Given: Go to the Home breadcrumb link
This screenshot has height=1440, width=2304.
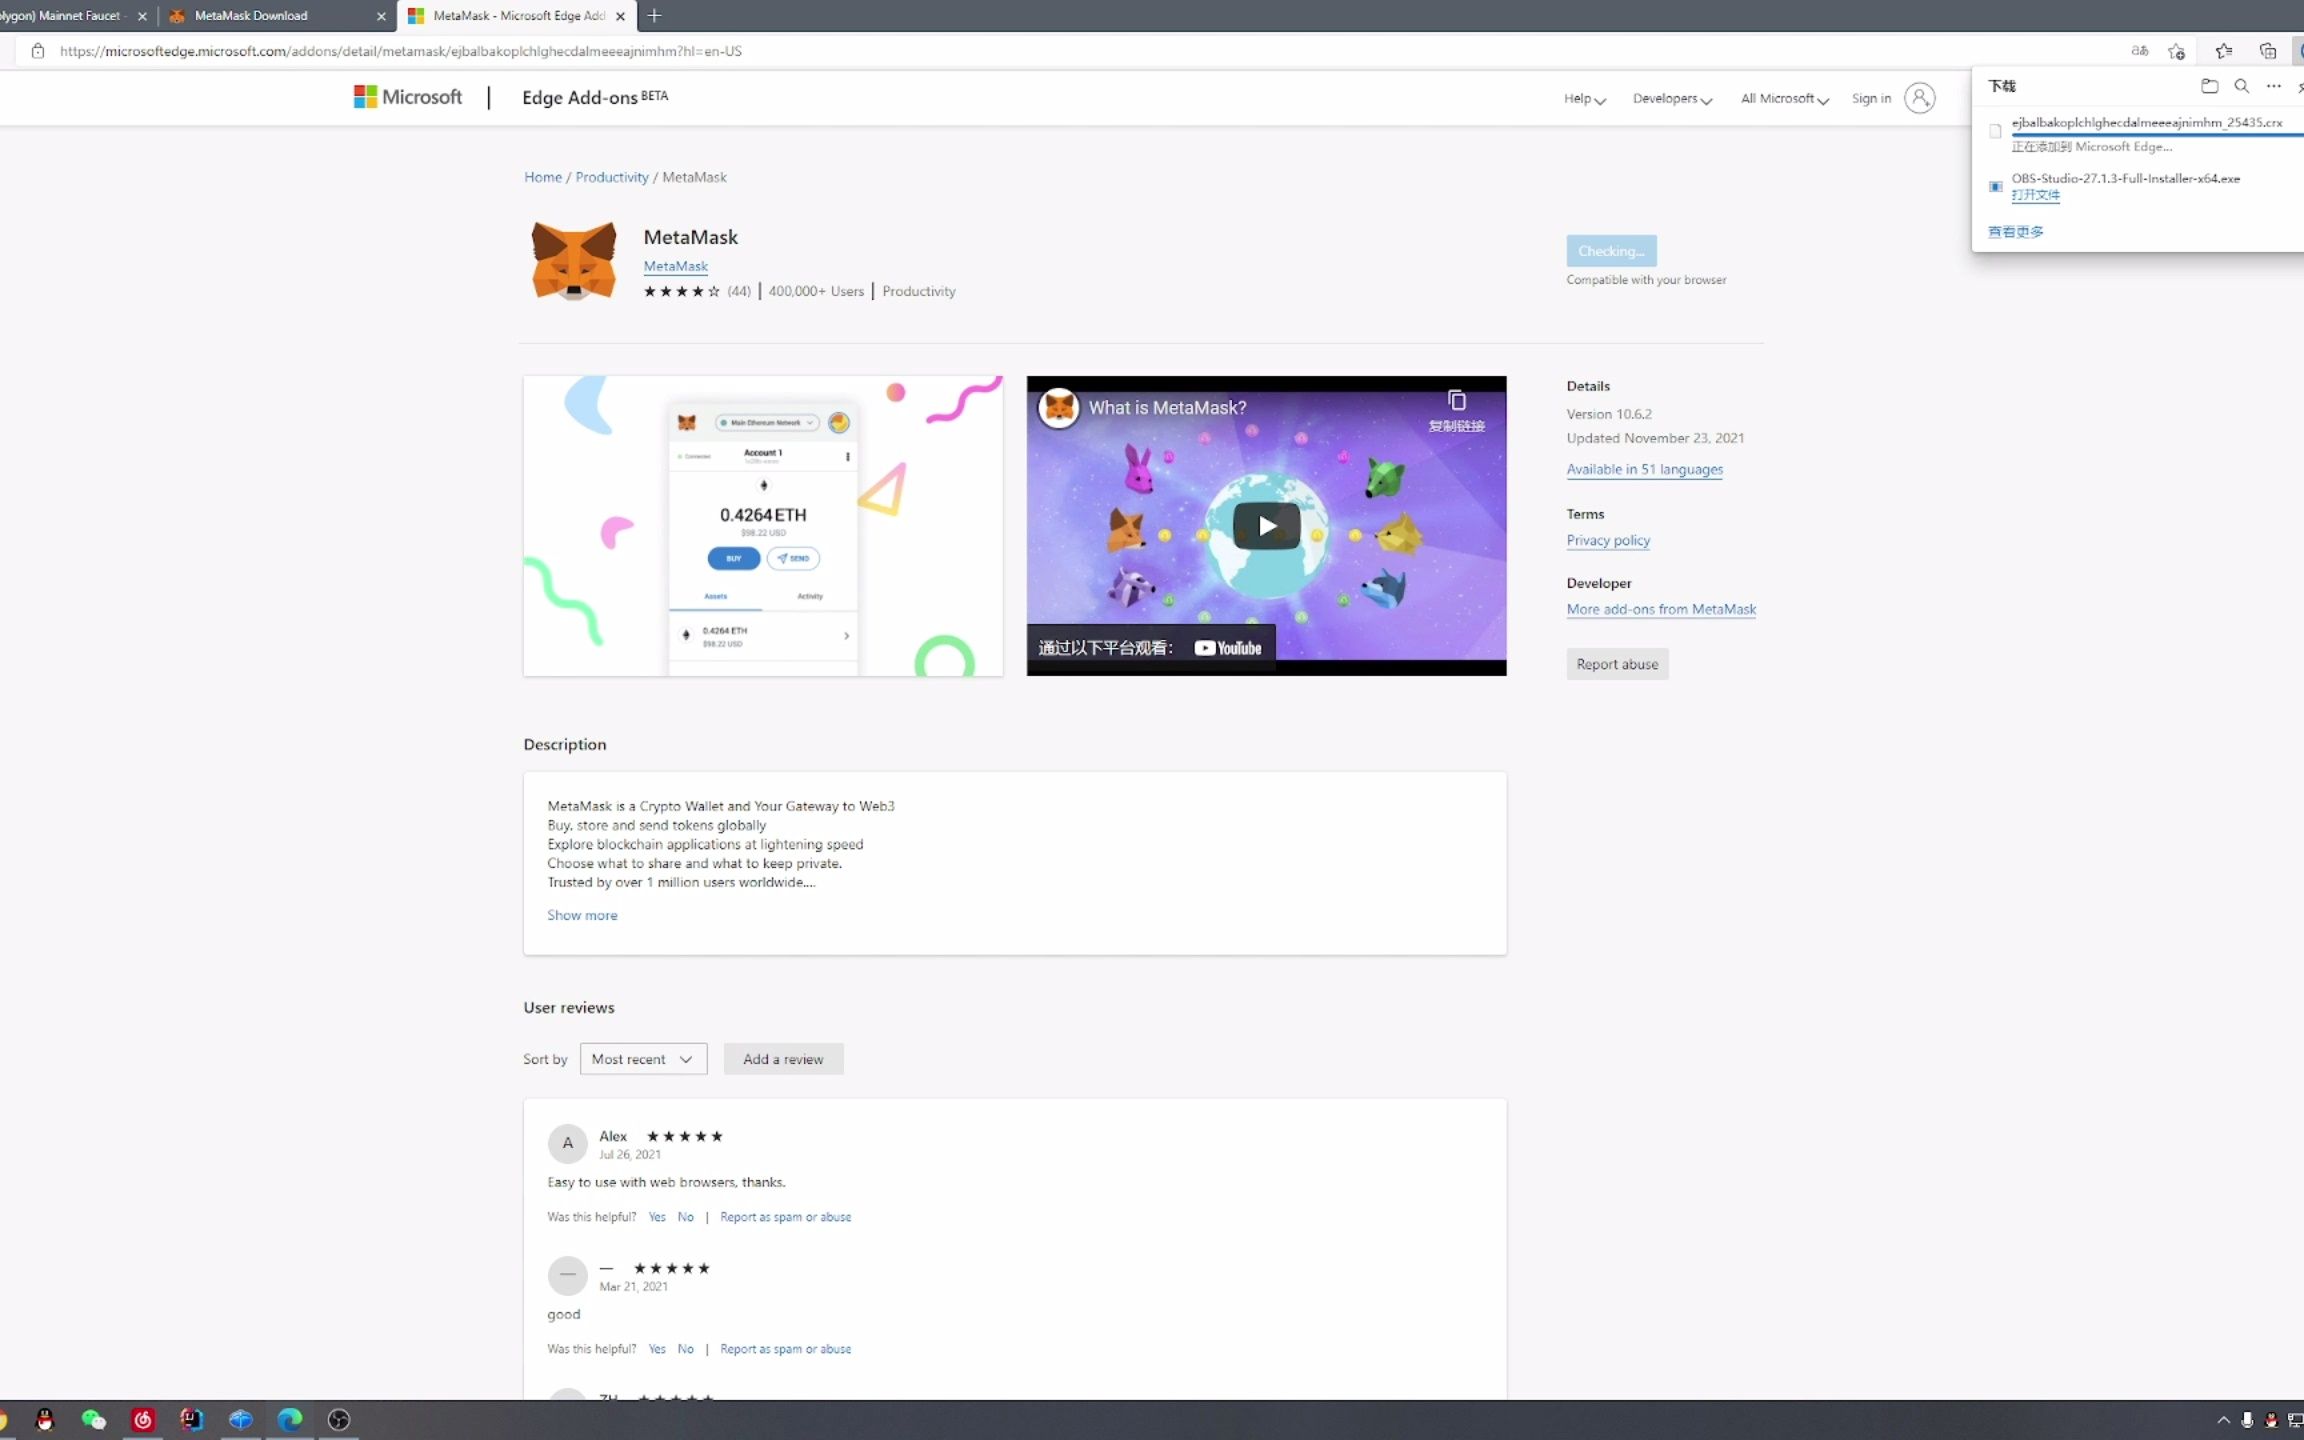Looking at the screenshot, I should (x=543, y=177).
